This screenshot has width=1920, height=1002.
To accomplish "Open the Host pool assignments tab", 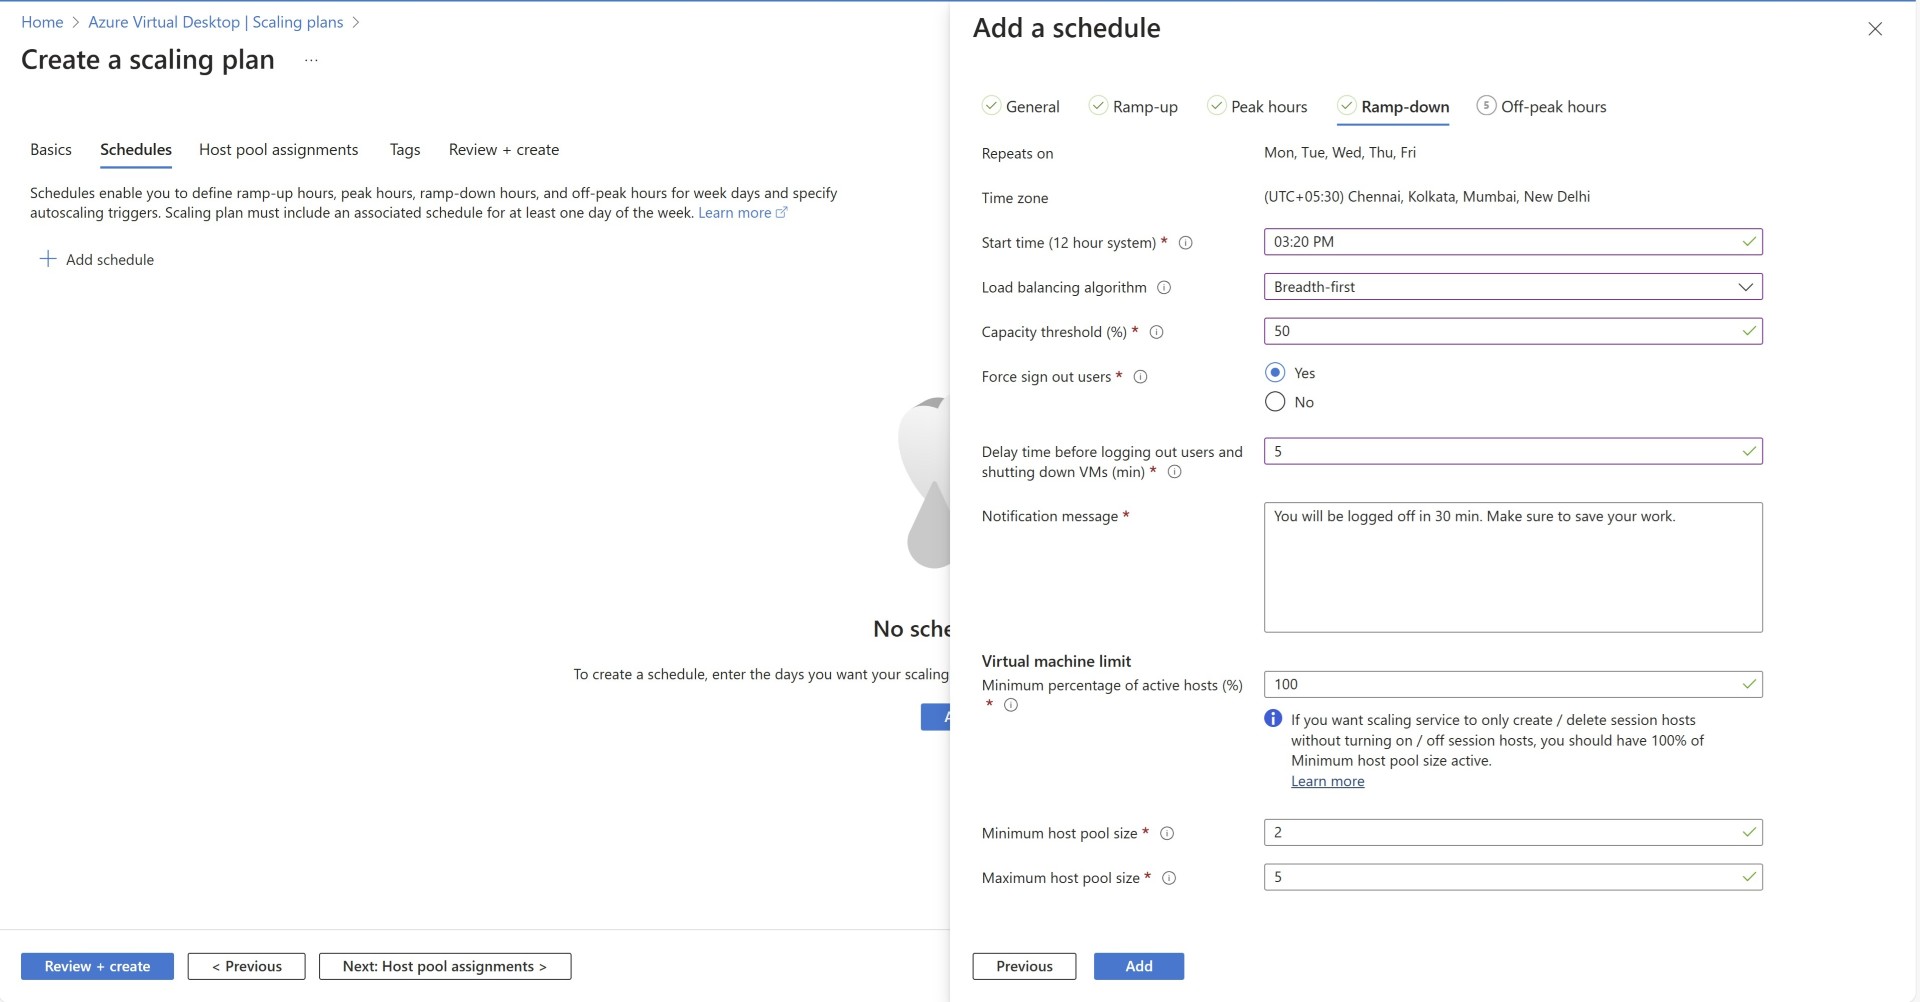I will tap(278, 150).
